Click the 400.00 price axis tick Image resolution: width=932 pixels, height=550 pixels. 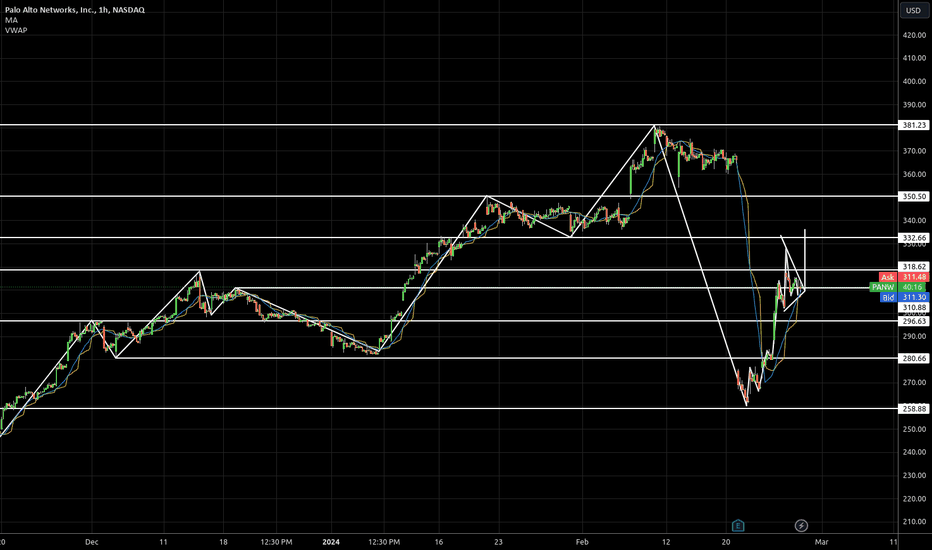tap(914, 81)
